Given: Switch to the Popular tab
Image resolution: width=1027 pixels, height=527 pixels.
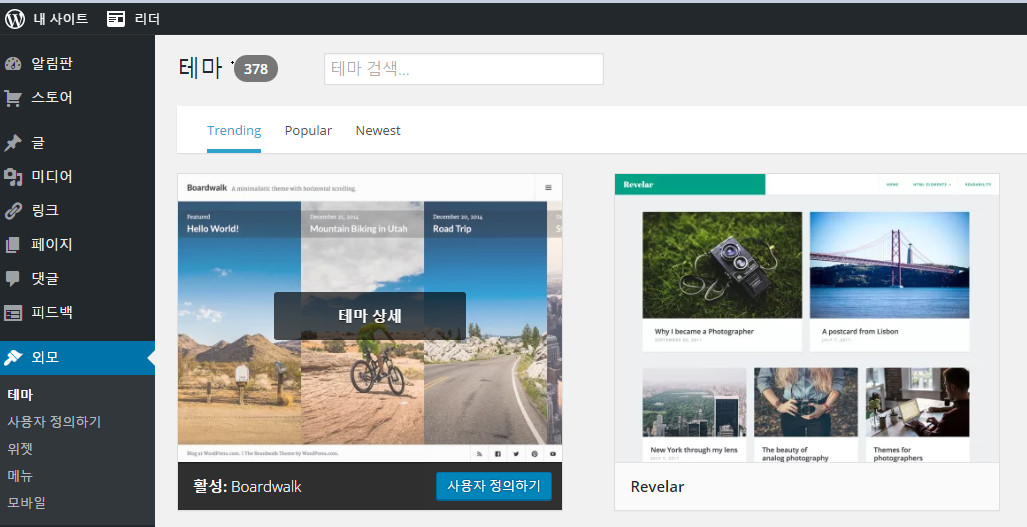Looking at the screenshot, I should [x=308, y=131].
